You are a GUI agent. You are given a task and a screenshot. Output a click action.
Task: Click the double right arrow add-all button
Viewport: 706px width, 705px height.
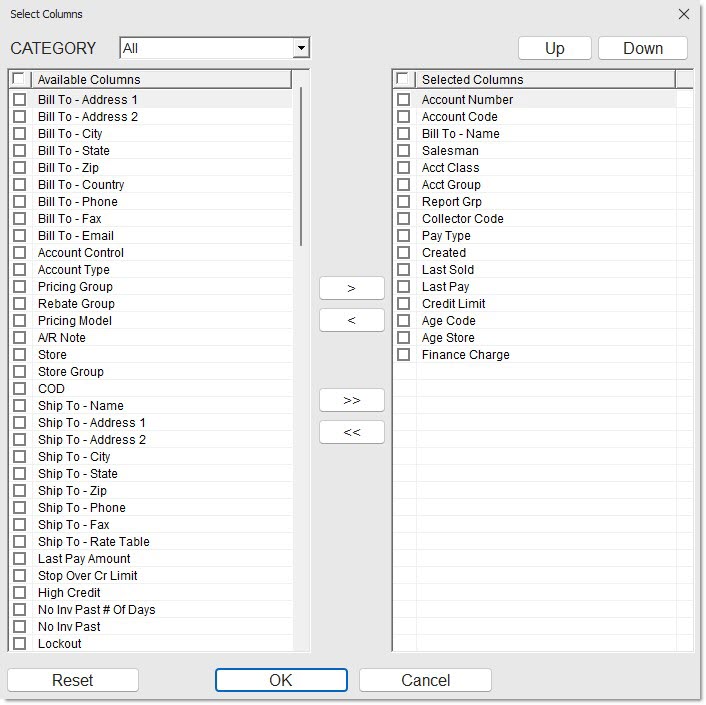pyautogui.click(x=351, y=400)
